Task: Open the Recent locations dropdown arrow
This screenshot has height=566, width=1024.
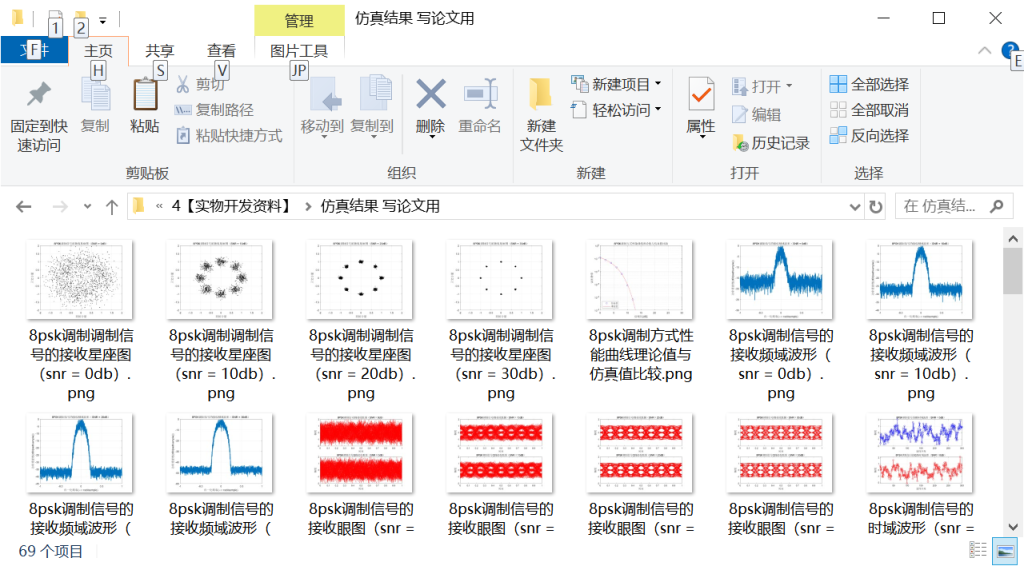Action: pos(88,207)
